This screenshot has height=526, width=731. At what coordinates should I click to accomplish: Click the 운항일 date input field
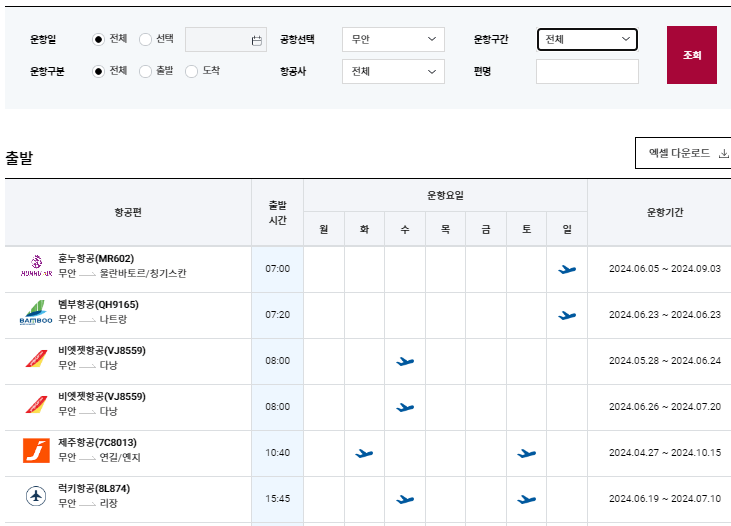[226, 39]
